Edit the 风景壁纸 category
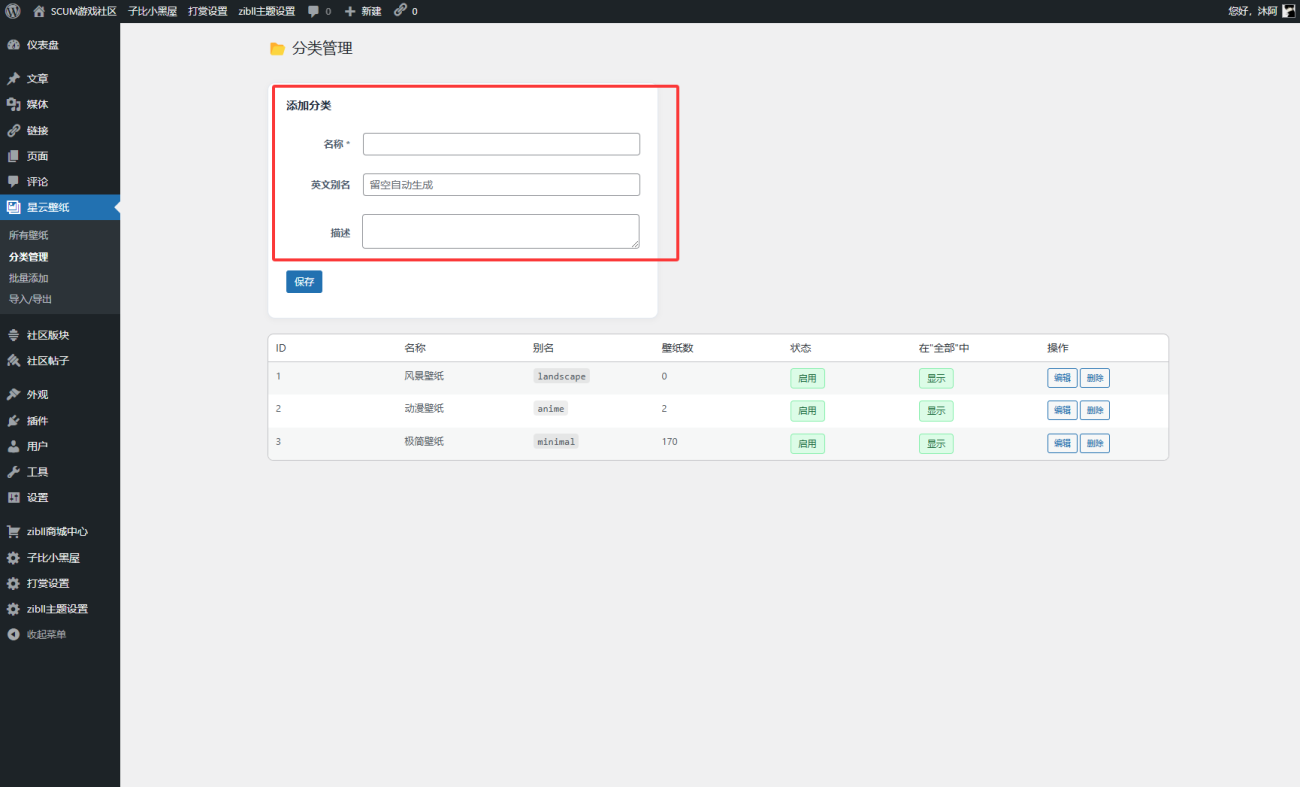Screen dimensions: 1300x787 click(1062, 378)
